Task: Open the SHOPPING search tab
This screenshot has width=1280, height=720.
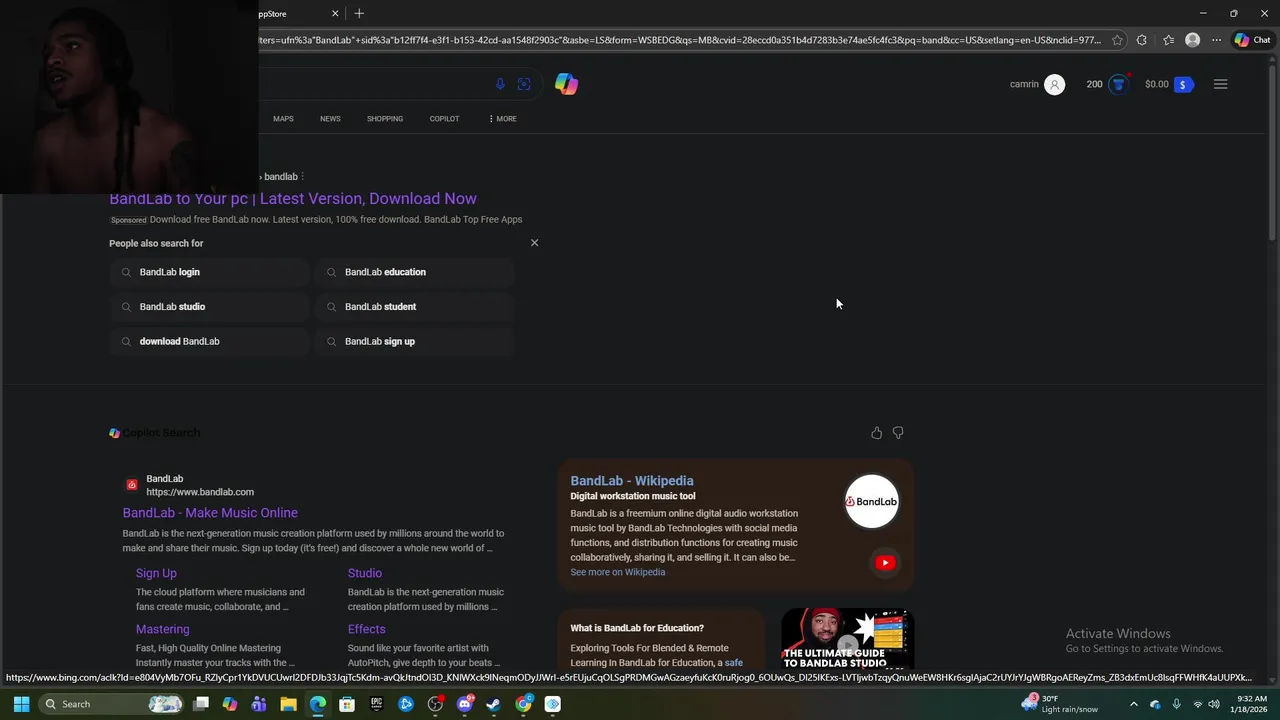Action: point(384,119)
